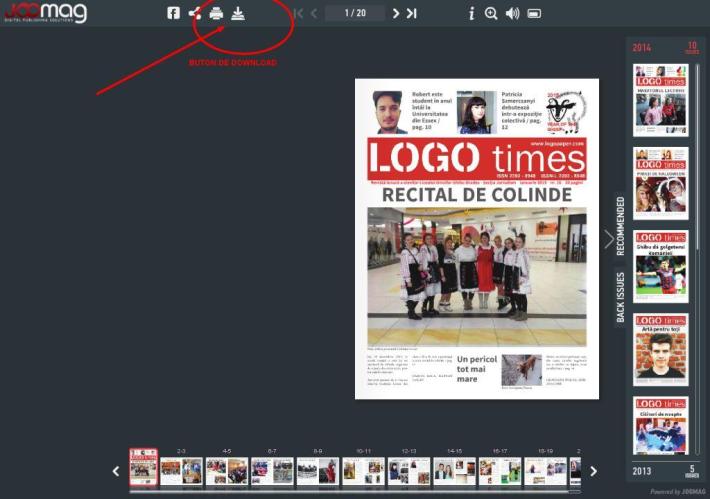Share the magazine on Facebook
Image resolution: width=710 pixels, height=499 pixels.
coord(173,13)
